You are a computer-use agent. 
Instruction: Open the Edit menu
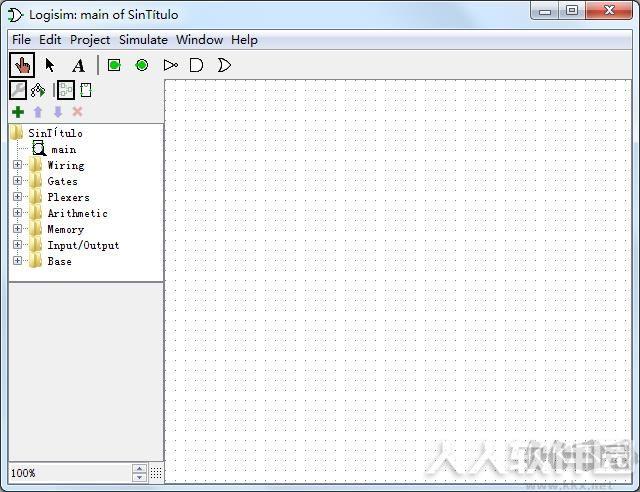click(50, 40)
